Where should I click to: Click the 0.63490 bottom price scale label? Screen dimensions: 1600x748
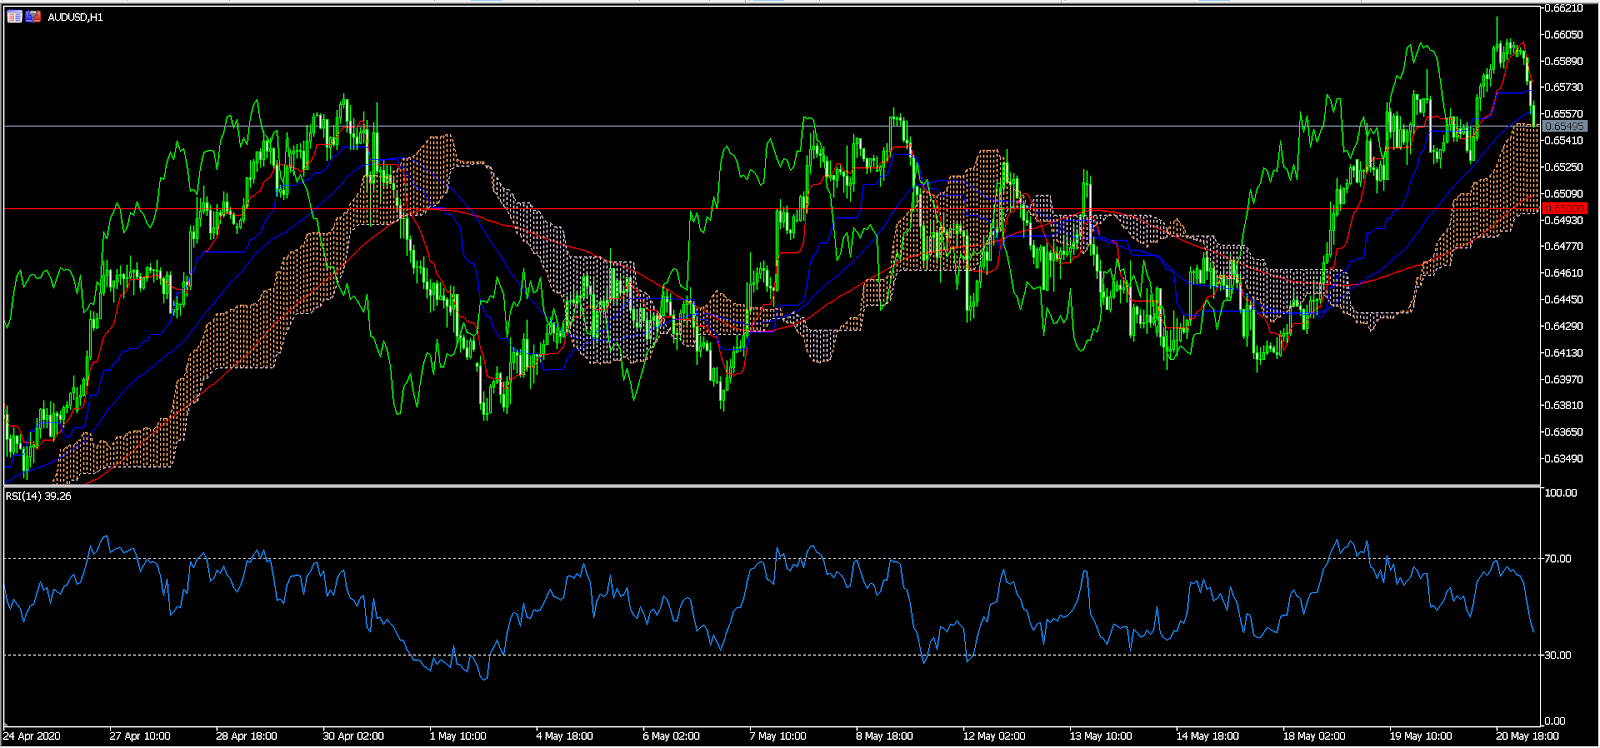tap(1564, 459)
